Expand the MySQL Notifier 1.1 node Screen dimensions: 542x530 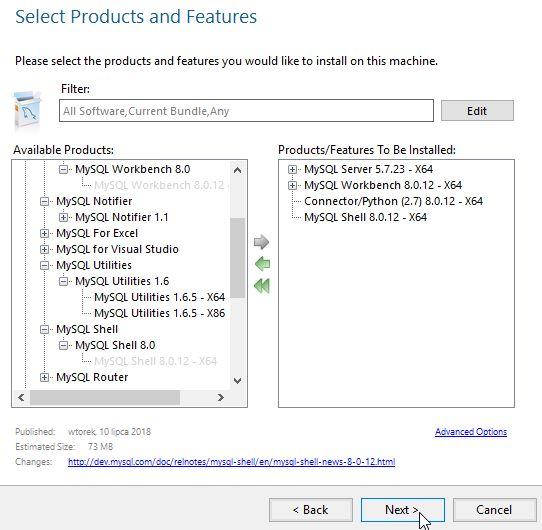[x=63, y=217]
